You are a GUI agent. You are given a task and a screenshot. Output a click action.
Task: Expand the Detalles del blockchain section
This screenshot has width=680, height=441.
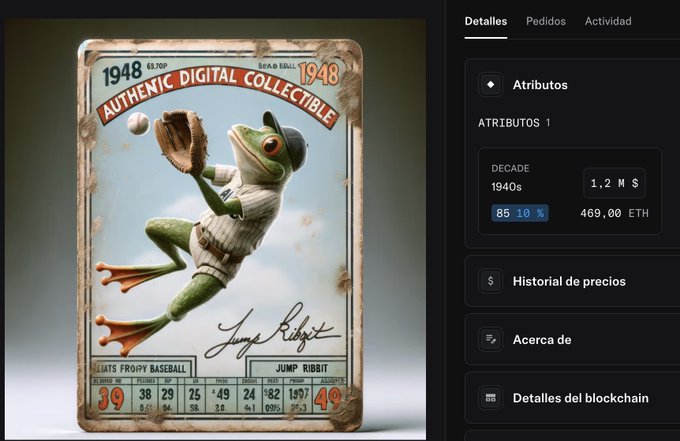pyautogui.click(x=572, y=398)
